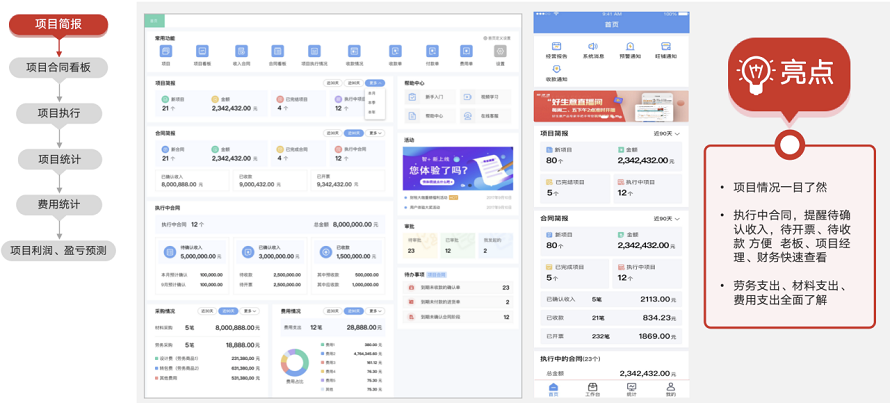Expand 近90天 dropdown in mobile 项目简报

tap(666, 133)
